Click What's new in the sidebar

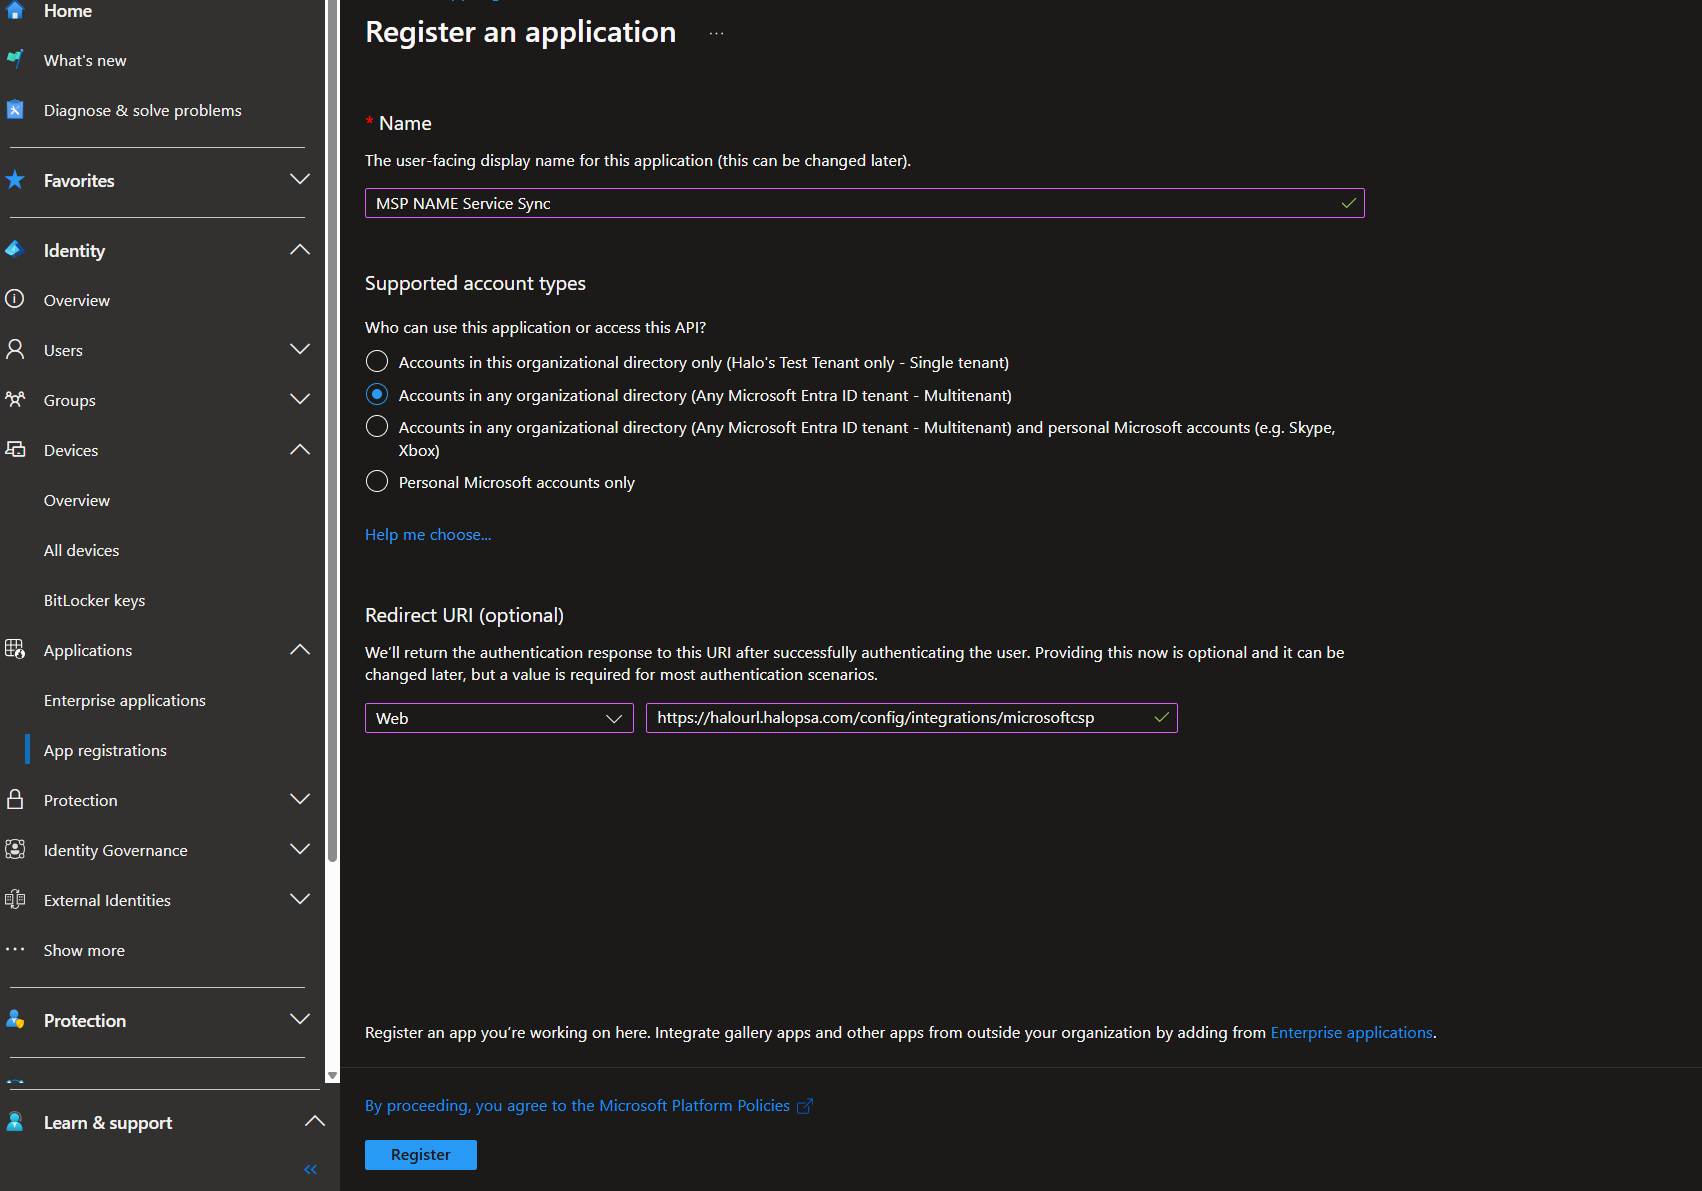[x=85, y=60]
